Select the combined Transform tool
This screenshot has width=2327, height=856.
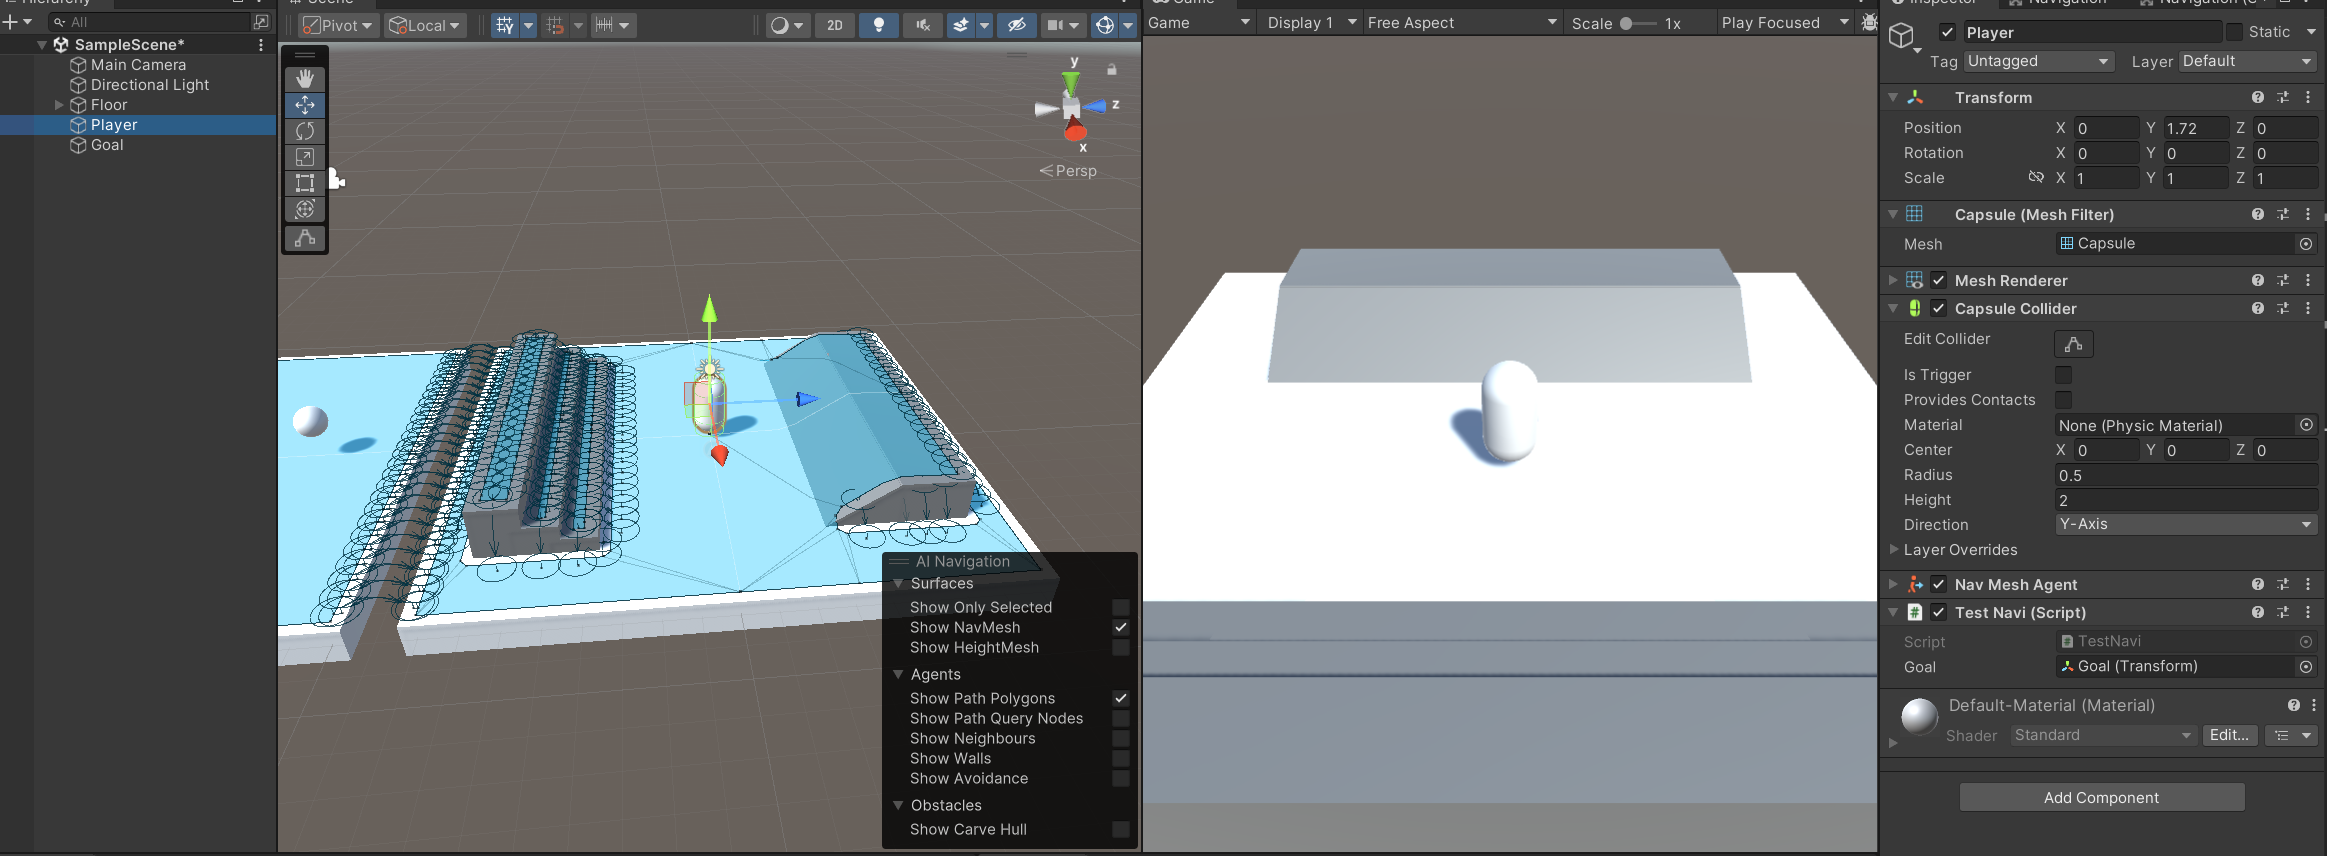305,209
